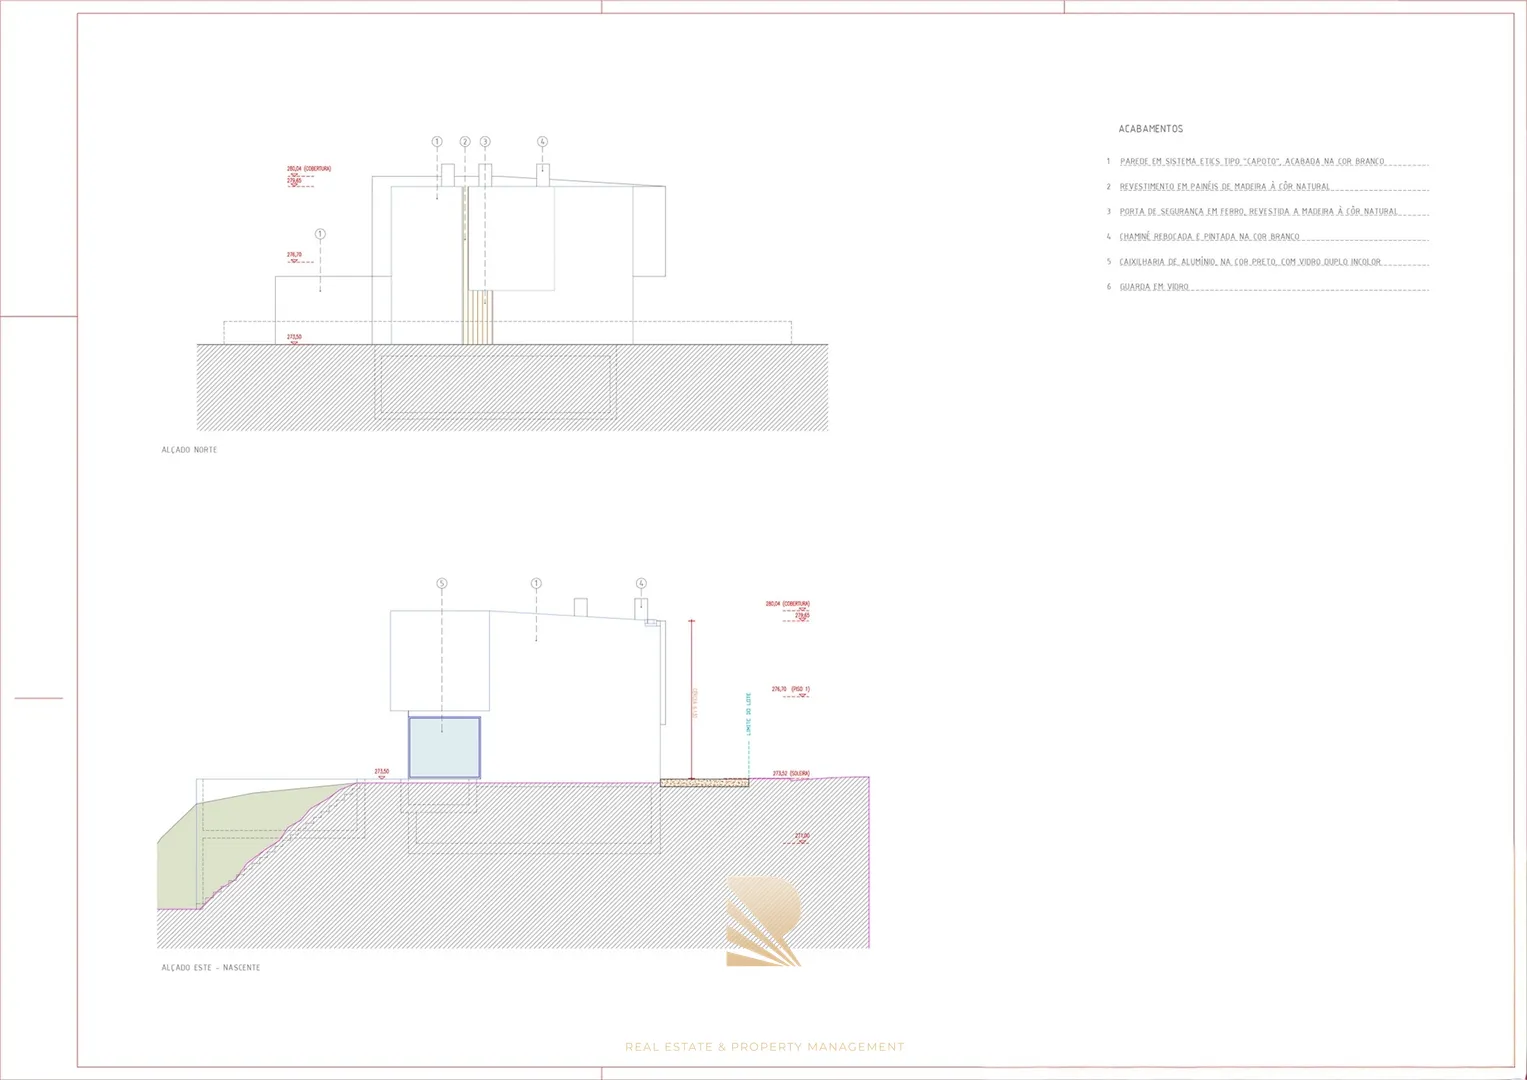Click legend item 3 PORTA DE SEGURANÇA

pyautogui.click(x=1258, y=212)
